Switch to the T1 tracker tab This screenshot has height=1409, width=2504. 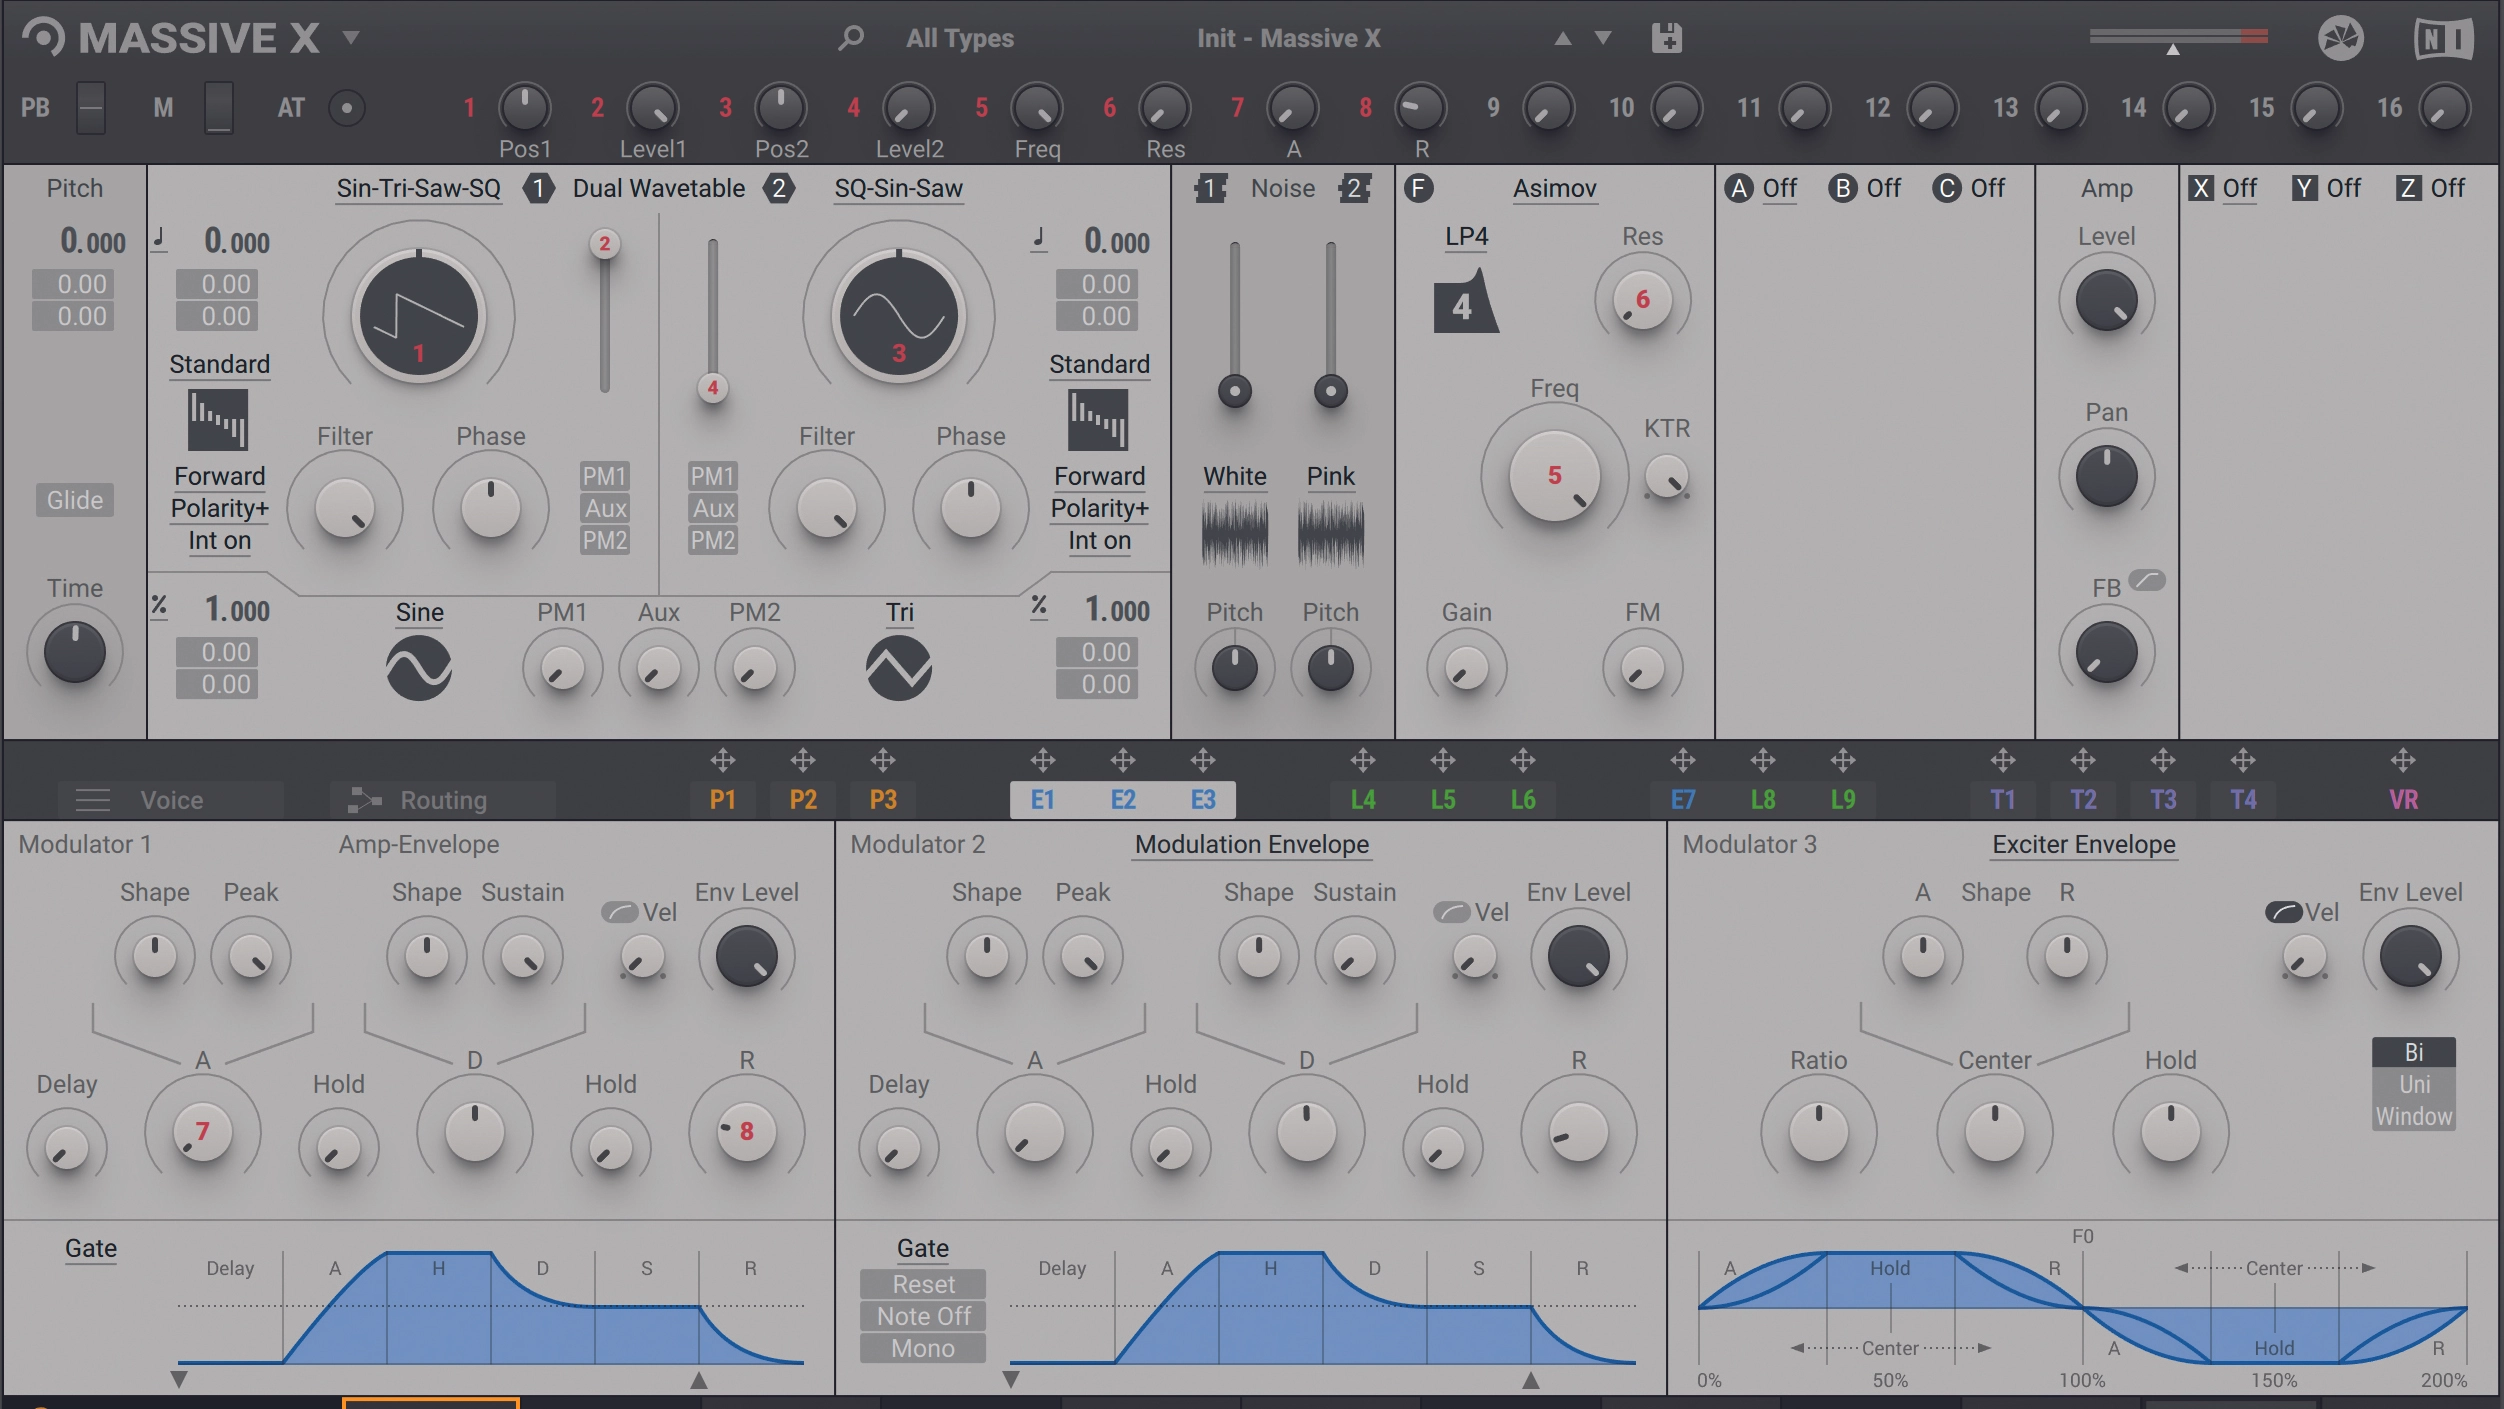[2003, 800]
